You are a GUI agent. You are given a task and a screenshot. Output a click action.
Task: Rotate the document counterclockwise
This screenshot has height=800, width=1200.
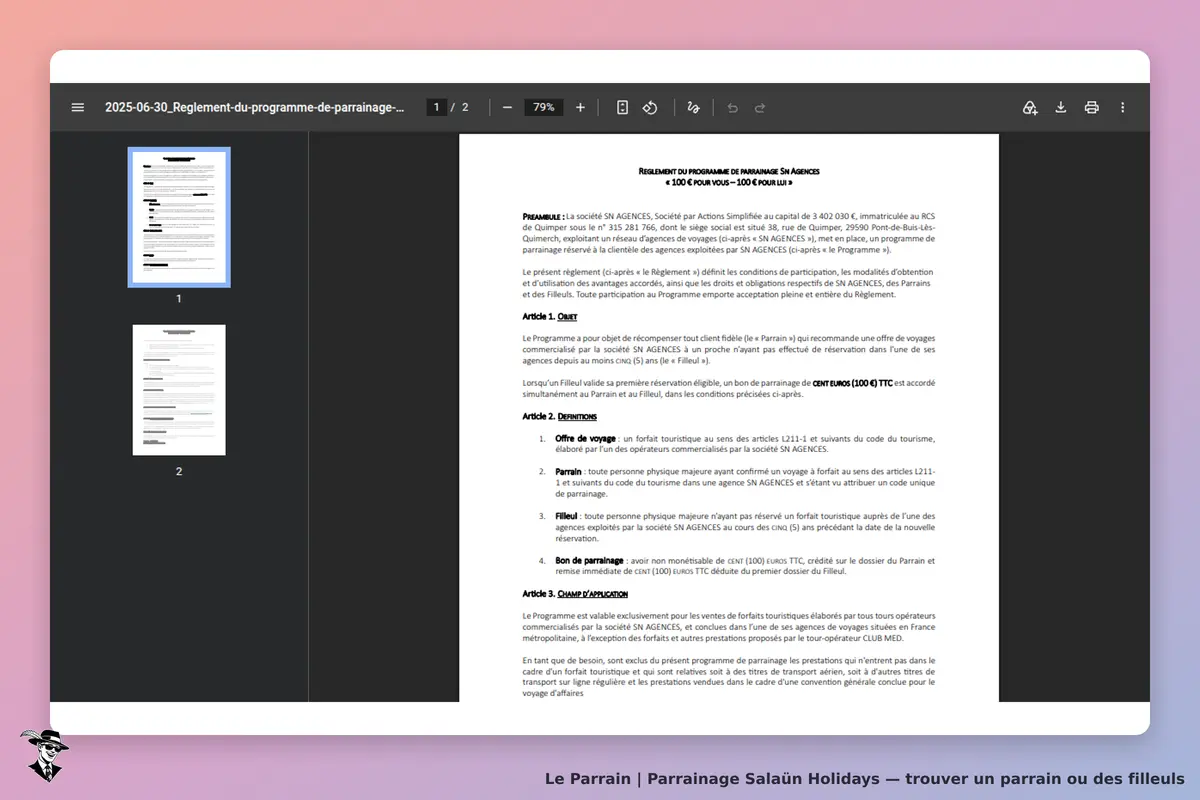coord(650,107)
